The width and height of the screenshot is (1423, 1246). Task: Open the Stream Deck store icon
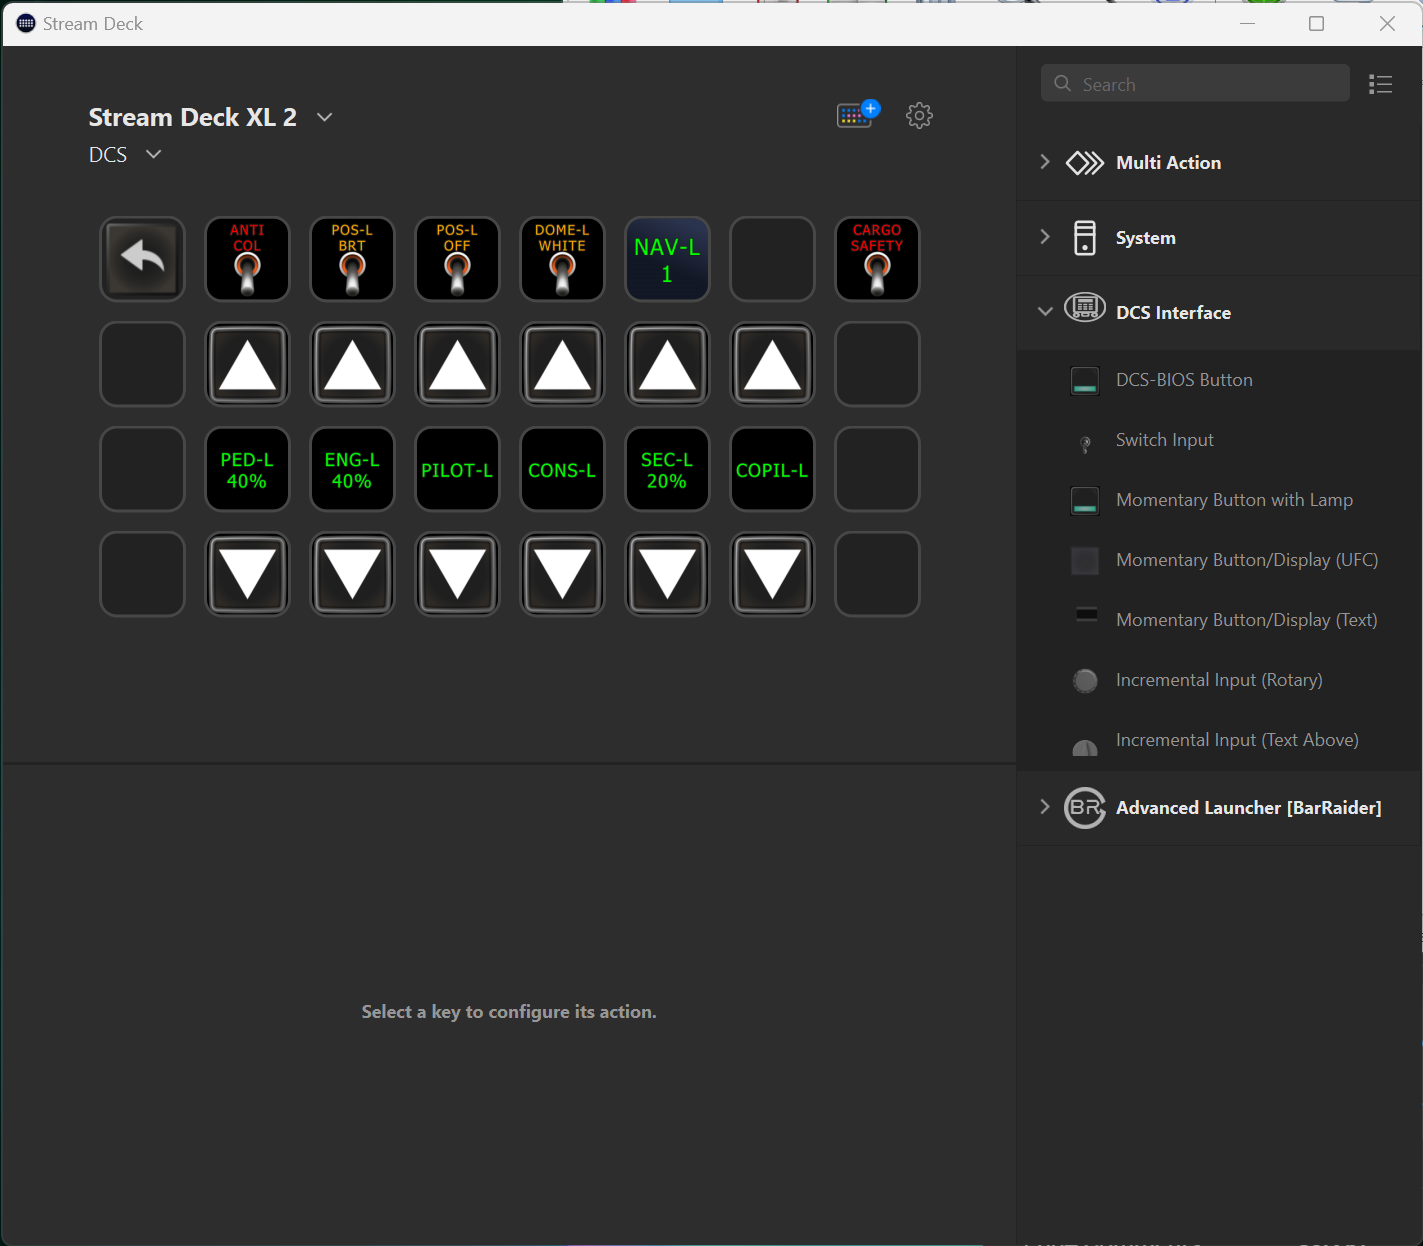pos(856,115)
